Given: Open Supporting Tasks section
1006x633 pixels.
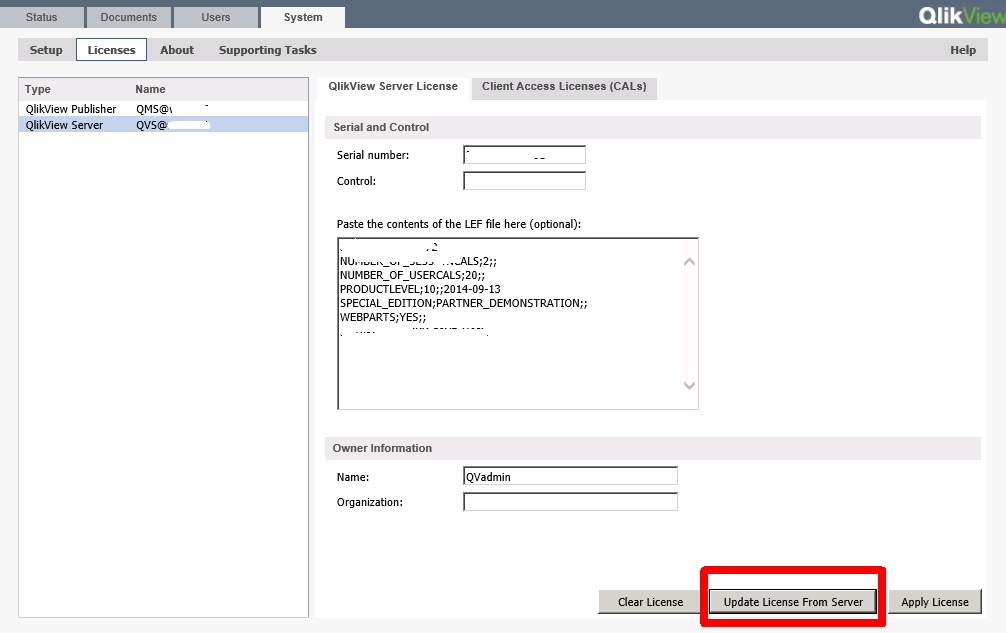Looking at the screenshot, I should coord(268,50).
